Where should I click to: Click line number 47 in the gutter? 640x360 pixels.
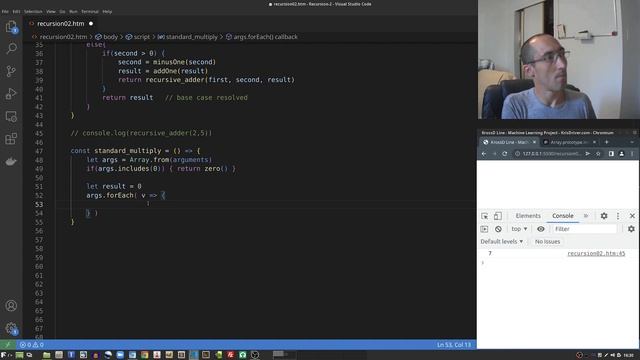39,151
